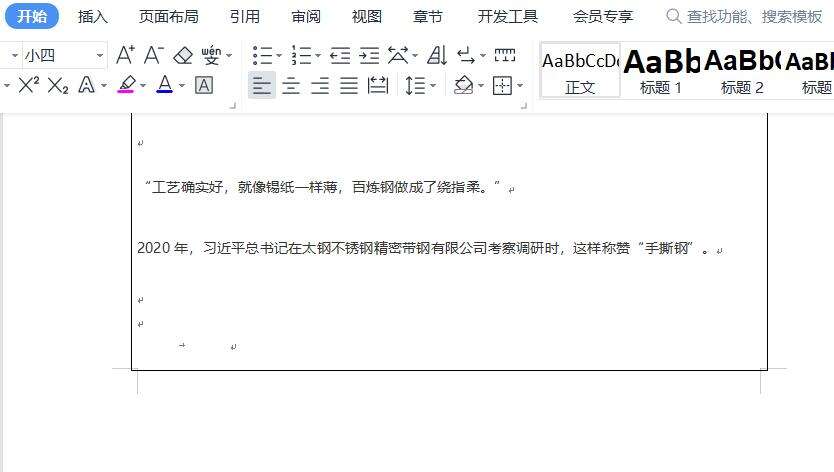This screenshot has height=472, width=834.
Task: Open the tab stops ruler icon
Action: (505, 55)
